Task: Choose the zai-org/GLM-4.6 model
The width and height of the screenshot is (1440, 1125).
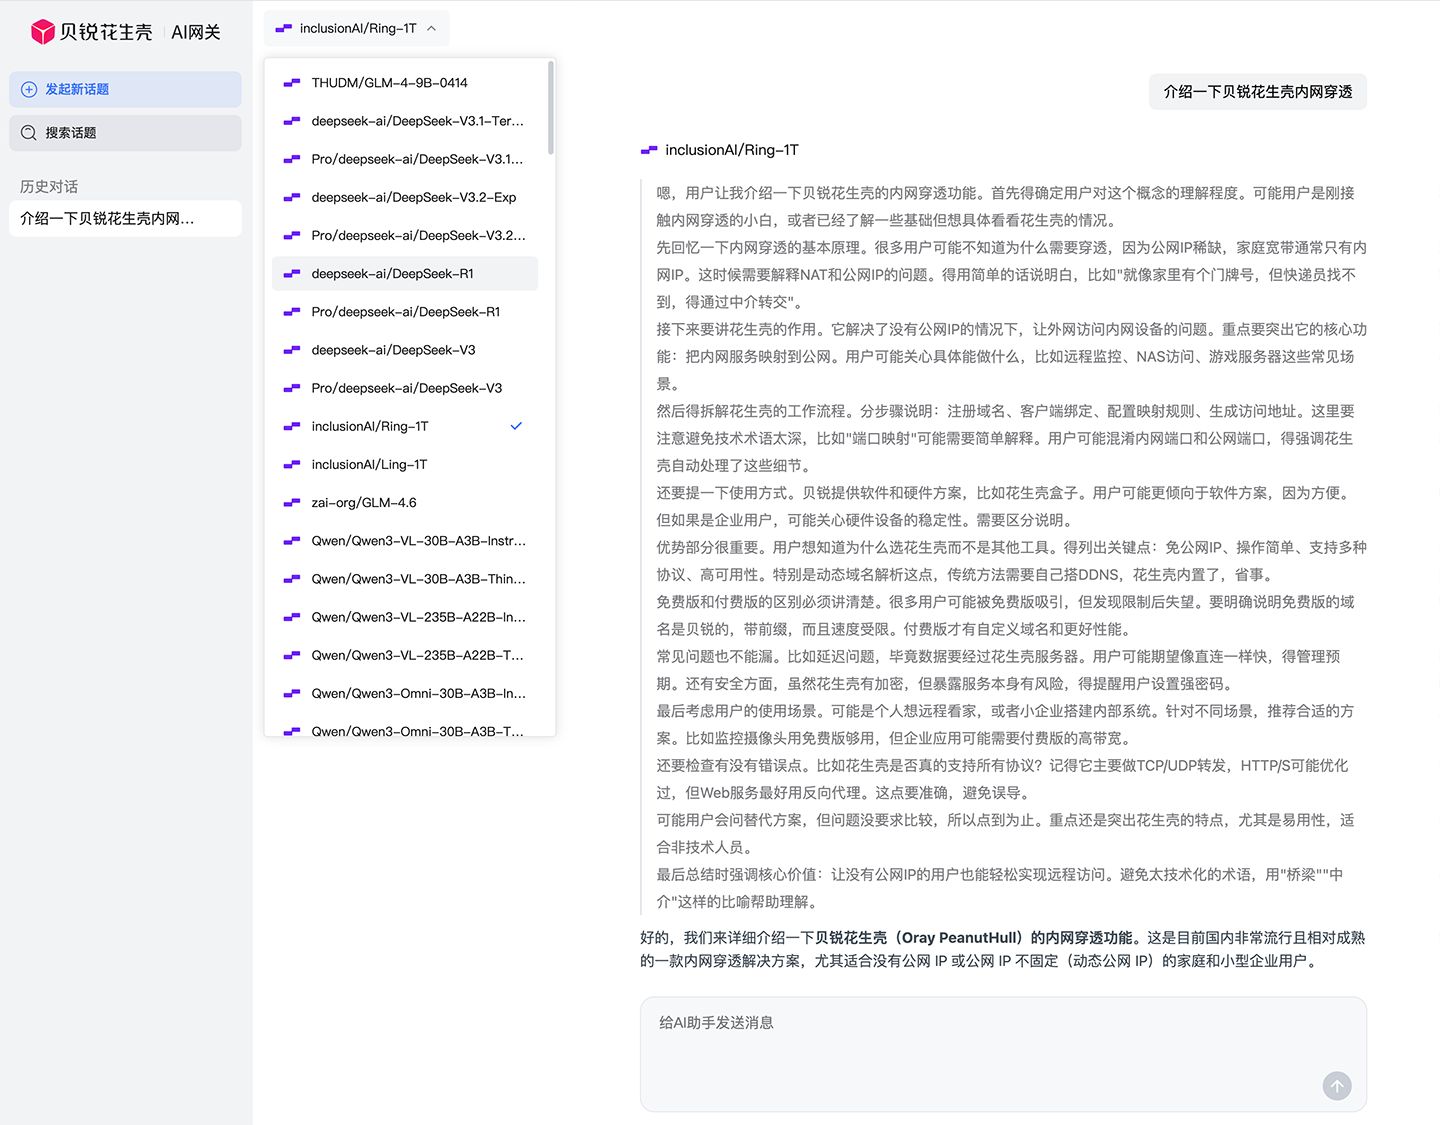Action: 405,503
